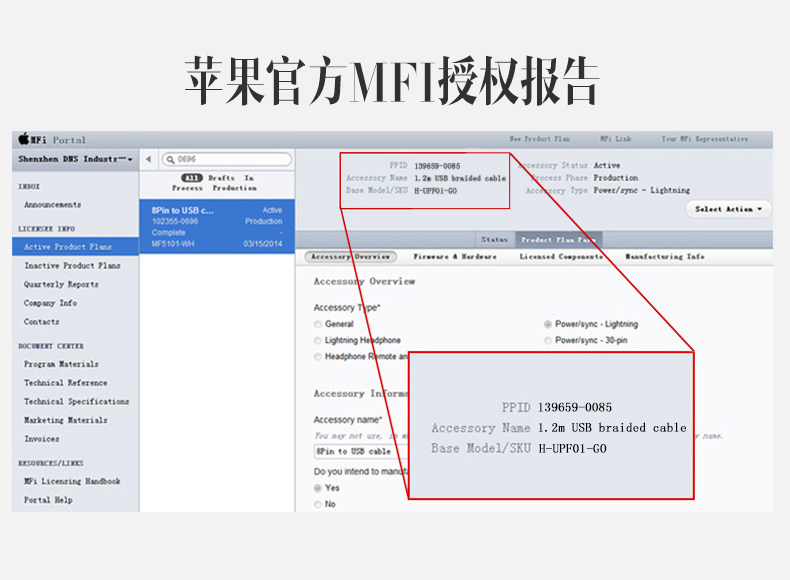This screenshot has width=790, height=580.
Task: Click Process Phase value Production
Action: tap(615, 178)
